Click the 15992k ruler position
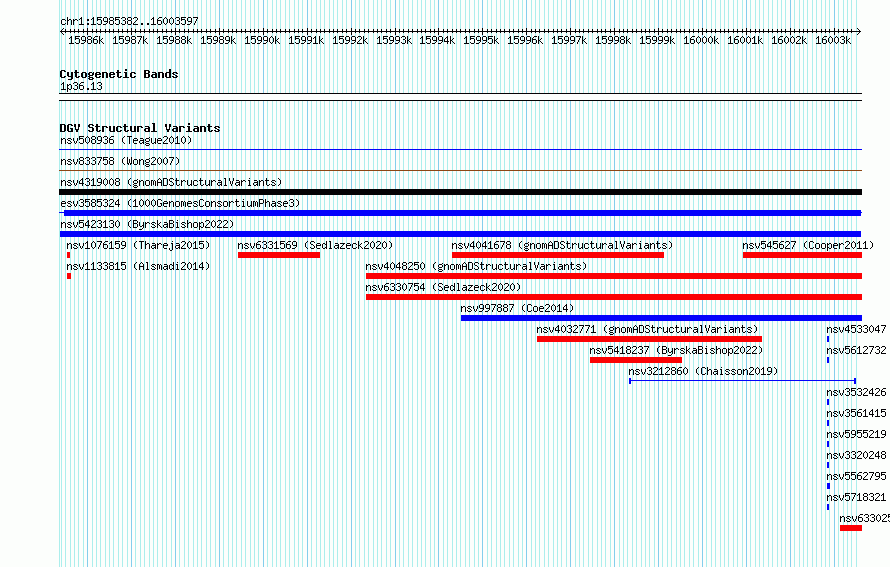The width and height of the screenshot is (890, 567). (x=350, y=40)
